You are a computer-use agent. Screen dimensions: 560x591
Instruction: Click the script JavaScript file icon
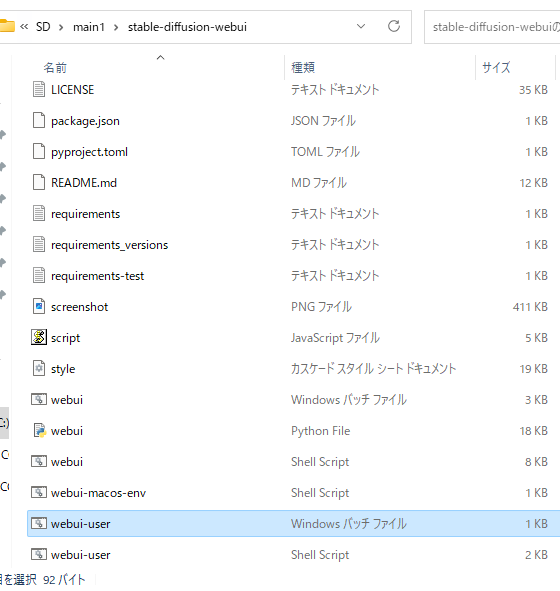click(x=39, y=337)
